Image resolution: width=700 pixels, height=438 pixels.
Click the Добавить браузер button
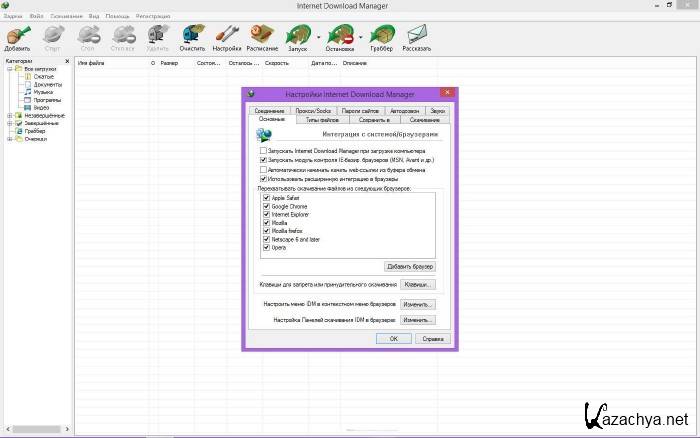410,267
